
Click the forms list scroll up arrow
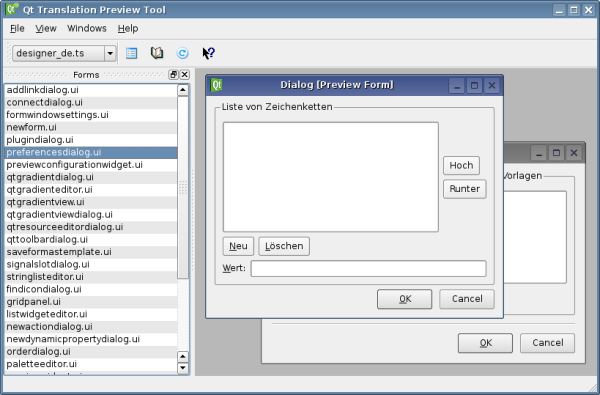183,90
